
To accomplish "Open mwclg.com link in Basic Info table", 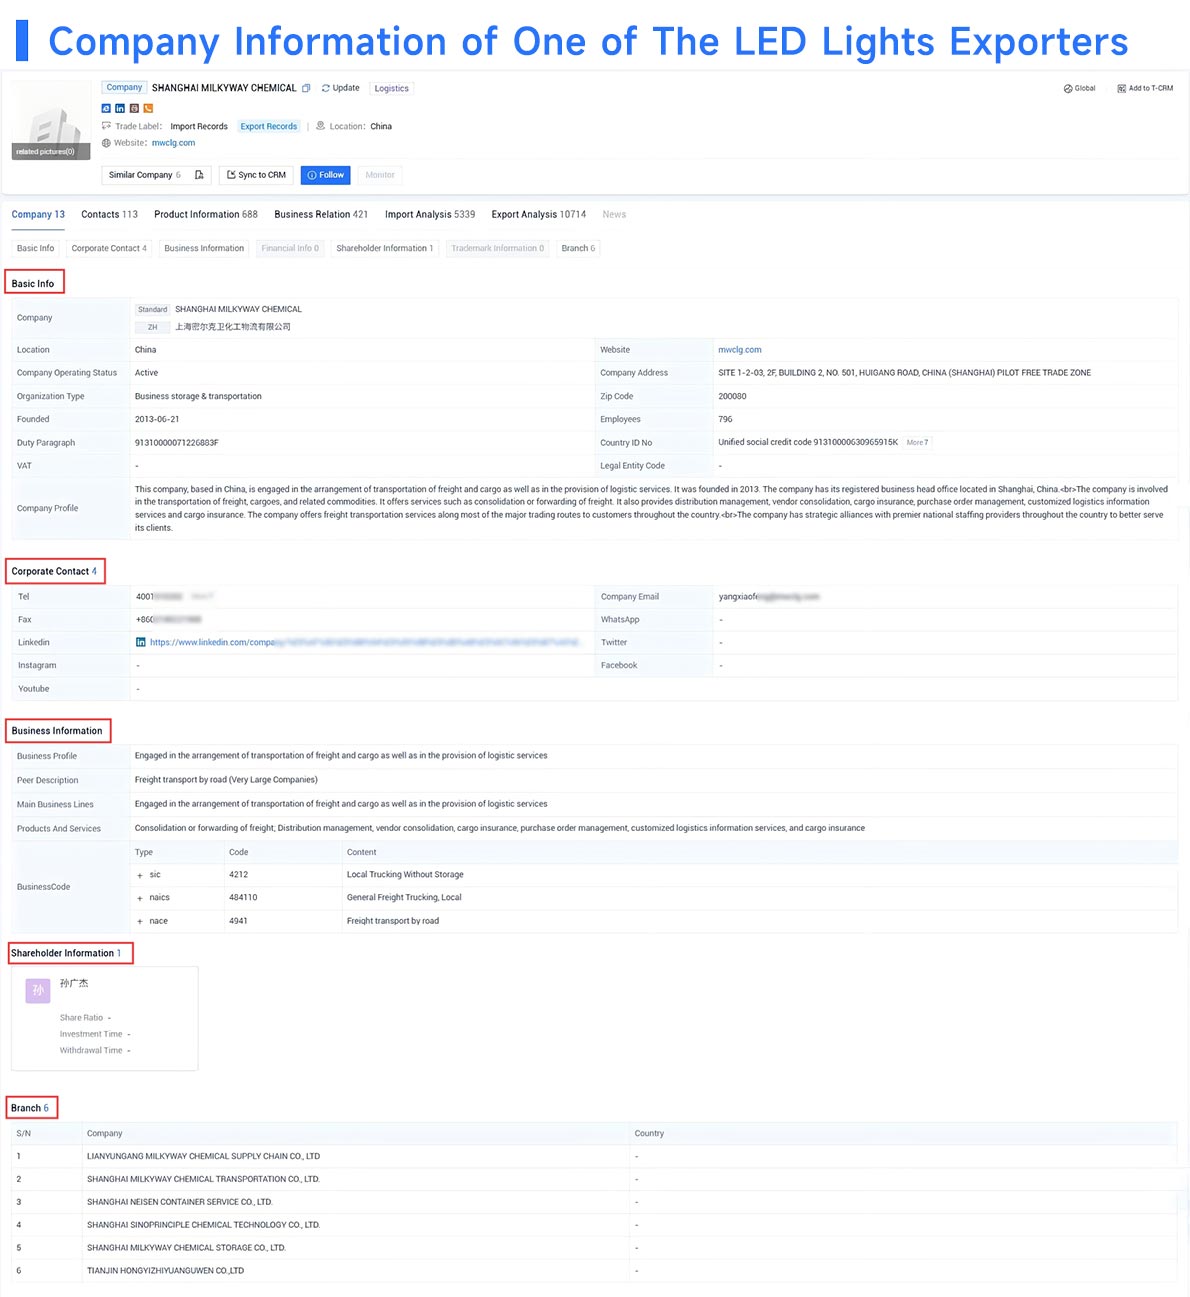I will pyautogui.click(x=740, y=350).
